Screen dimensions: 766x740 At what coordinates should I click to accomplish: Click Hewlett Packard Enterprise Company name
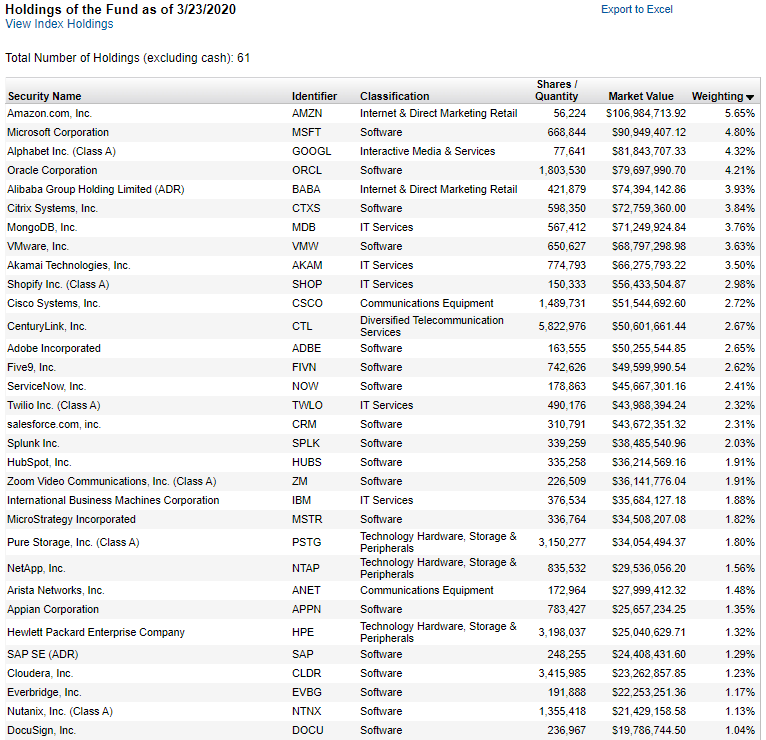point(96,633)
